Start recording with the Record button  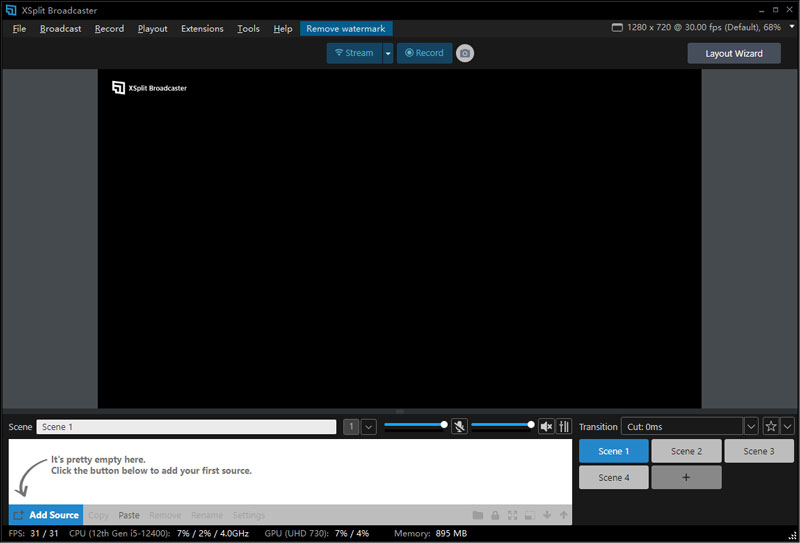pos(424,53)
